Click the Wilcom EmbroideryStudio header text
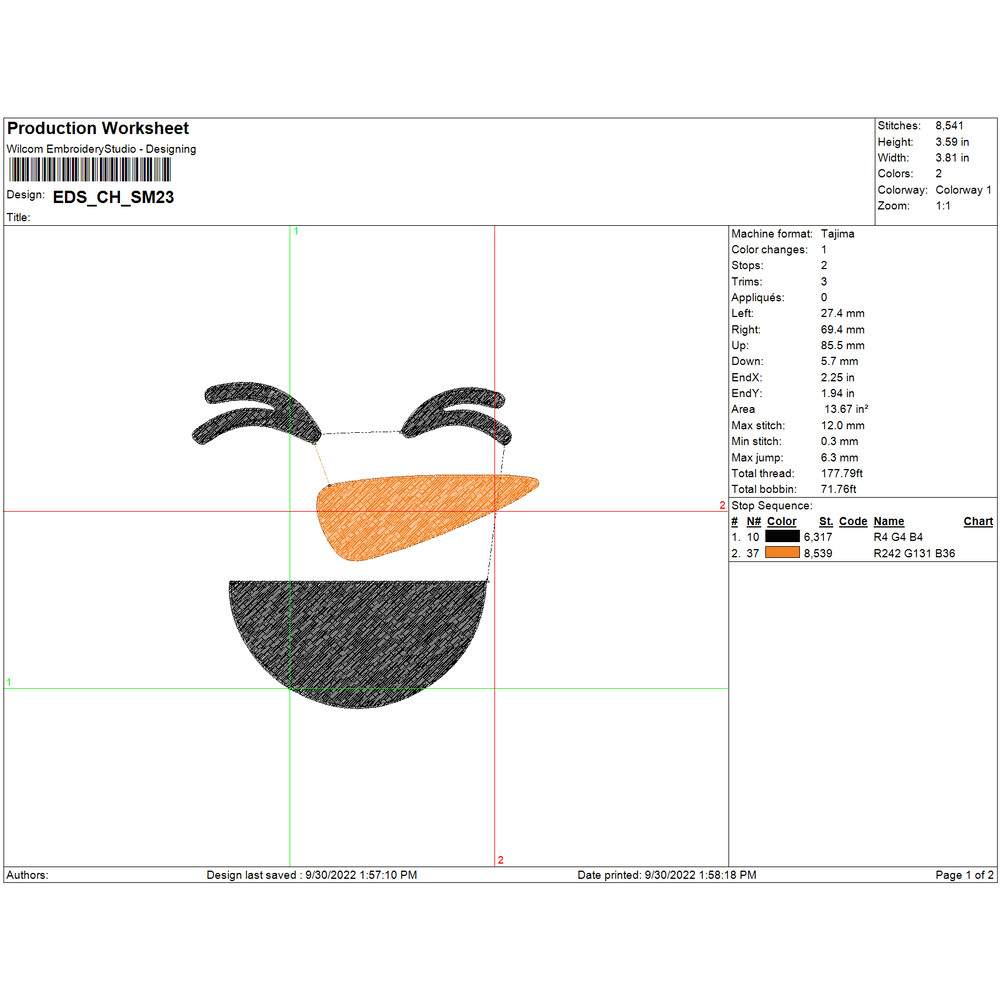 102,149
